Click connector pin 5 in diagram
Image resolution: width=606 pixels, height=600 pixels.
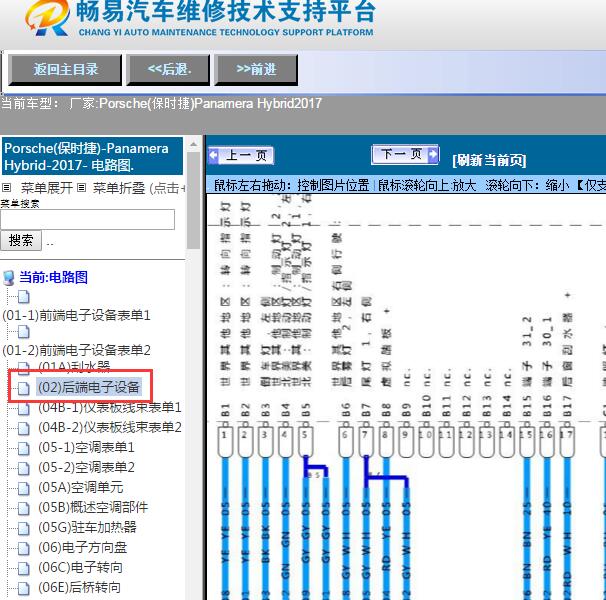point(305,442)
